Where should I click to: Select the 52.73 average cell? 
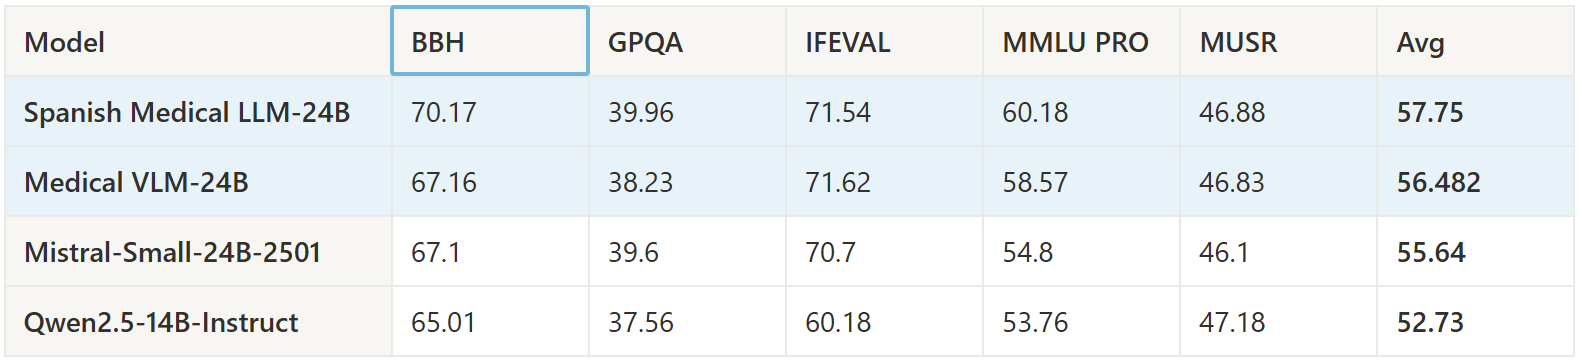click(x=1475, y=322)
